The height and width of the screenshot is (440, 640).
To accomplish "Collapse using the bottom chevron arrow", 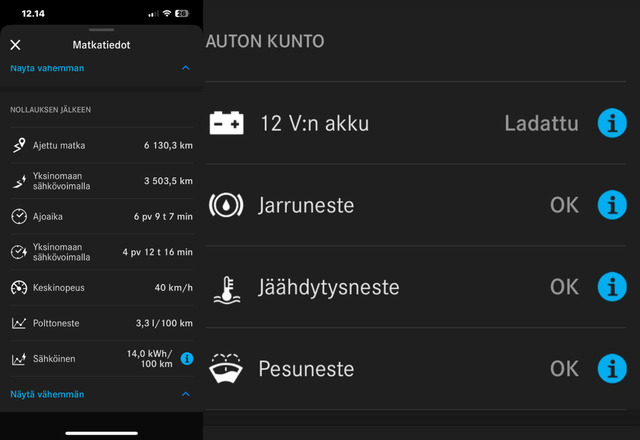I will click(186, 394).
